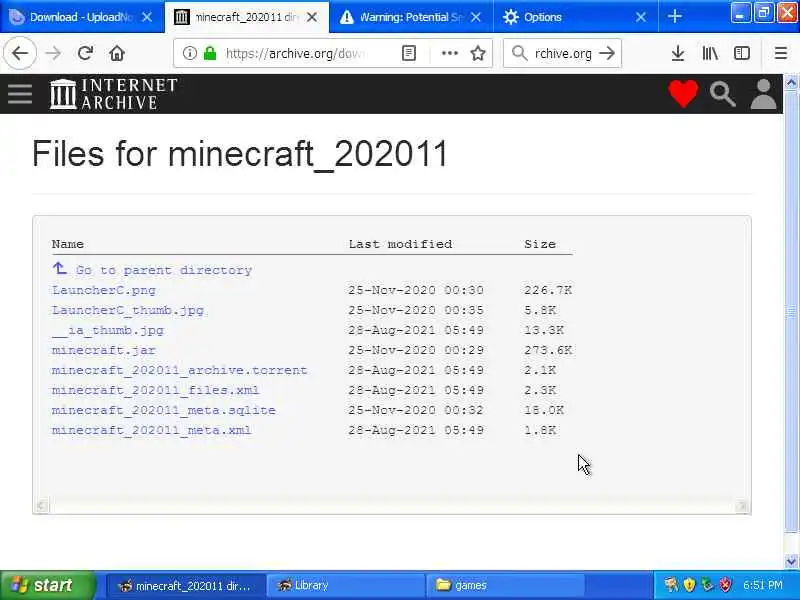Open minecraft_202011_files.xml link

(155, 390)
